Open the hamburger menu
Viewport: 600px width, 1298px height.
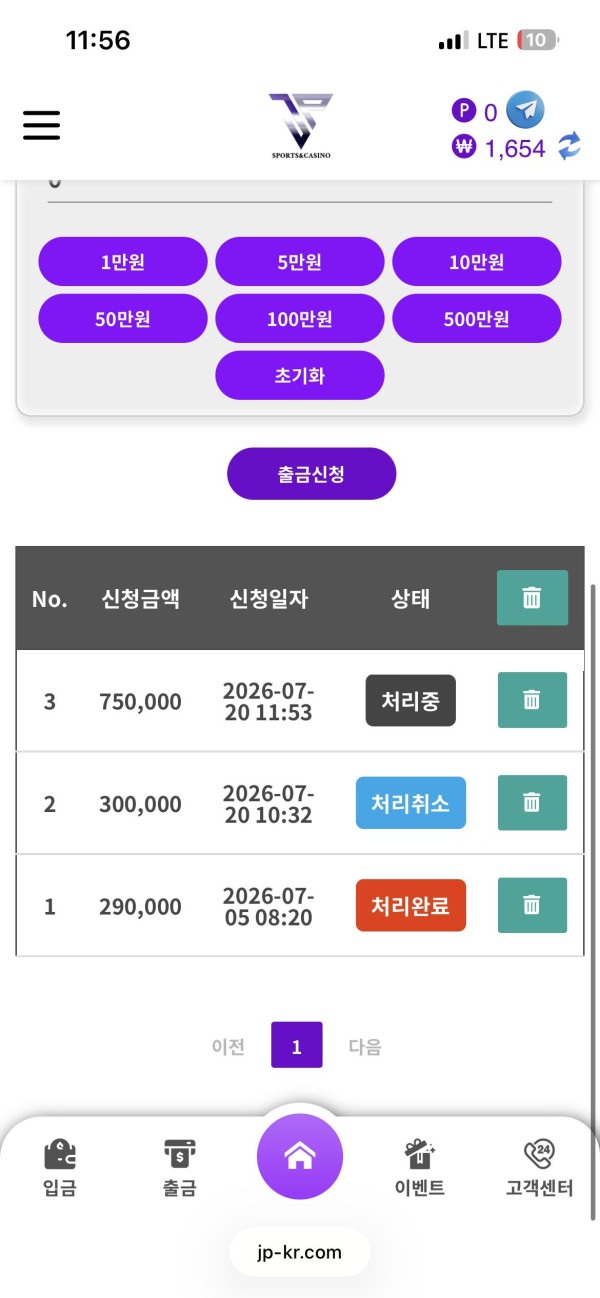[41, 125]
